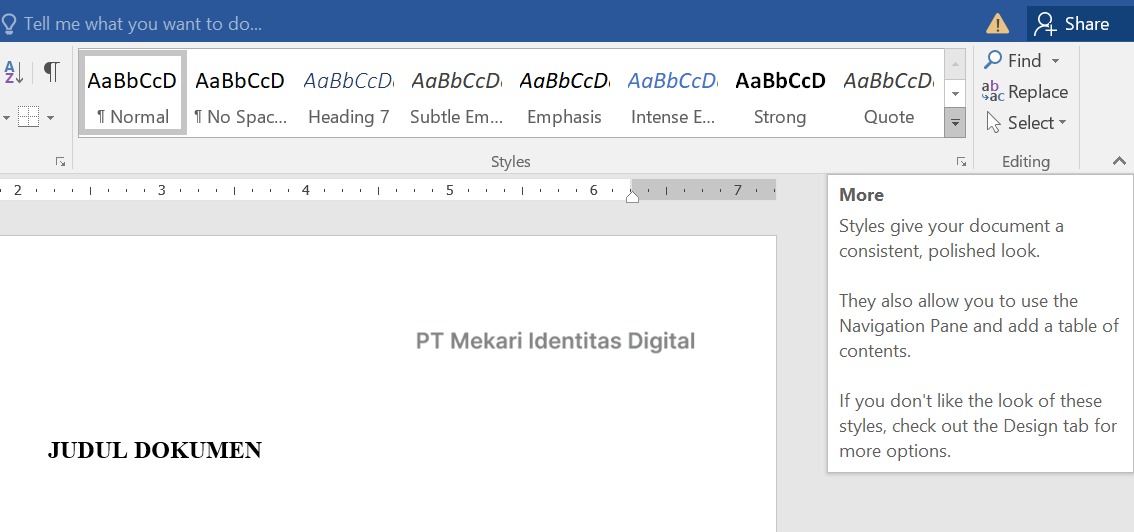
Task: Collapse the ribbon with the chevron
Action: pos(1119,161)
